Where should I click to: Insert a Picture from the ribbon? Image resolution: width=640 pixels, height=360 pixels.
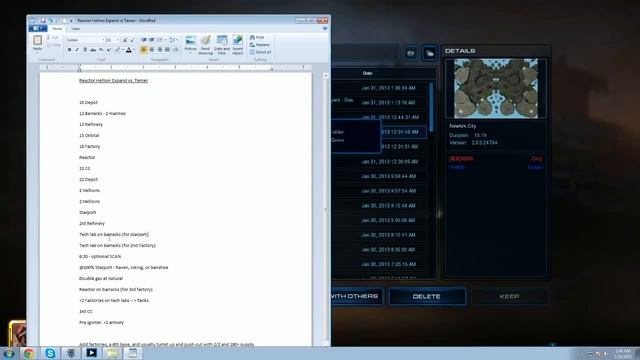tap(190, 42)
